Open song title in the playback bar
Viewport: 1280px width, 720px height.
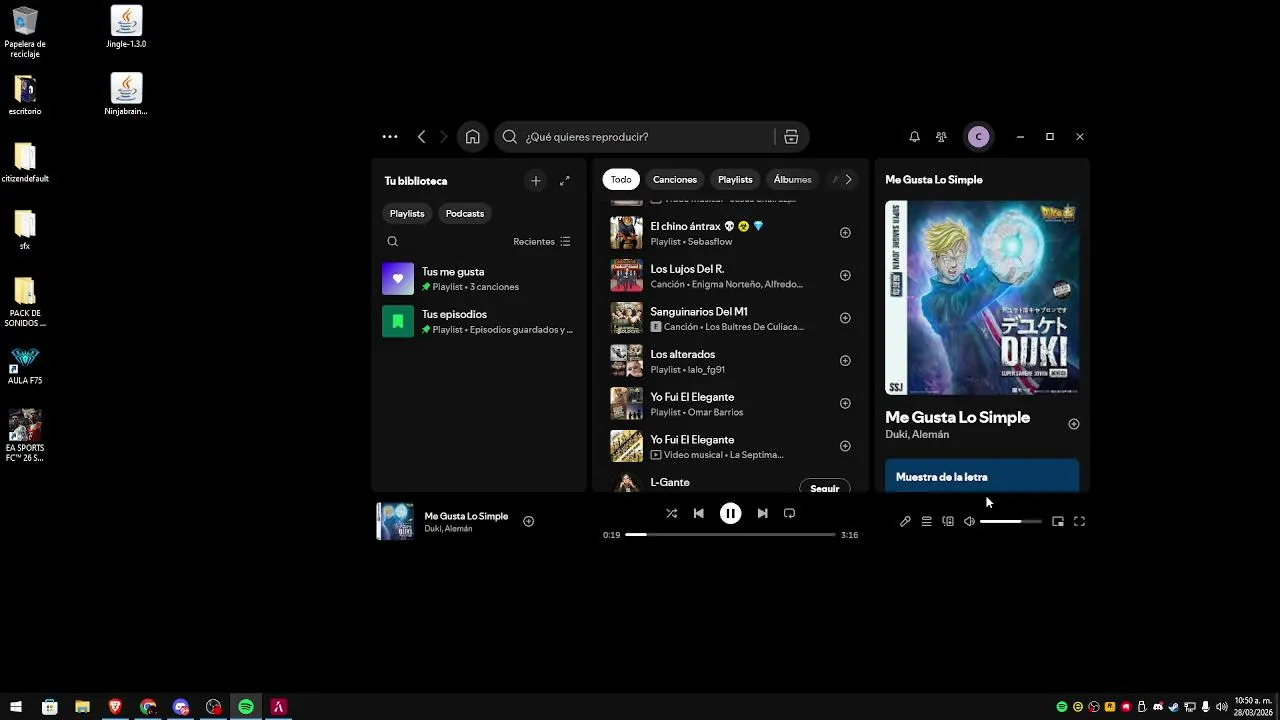466,516
